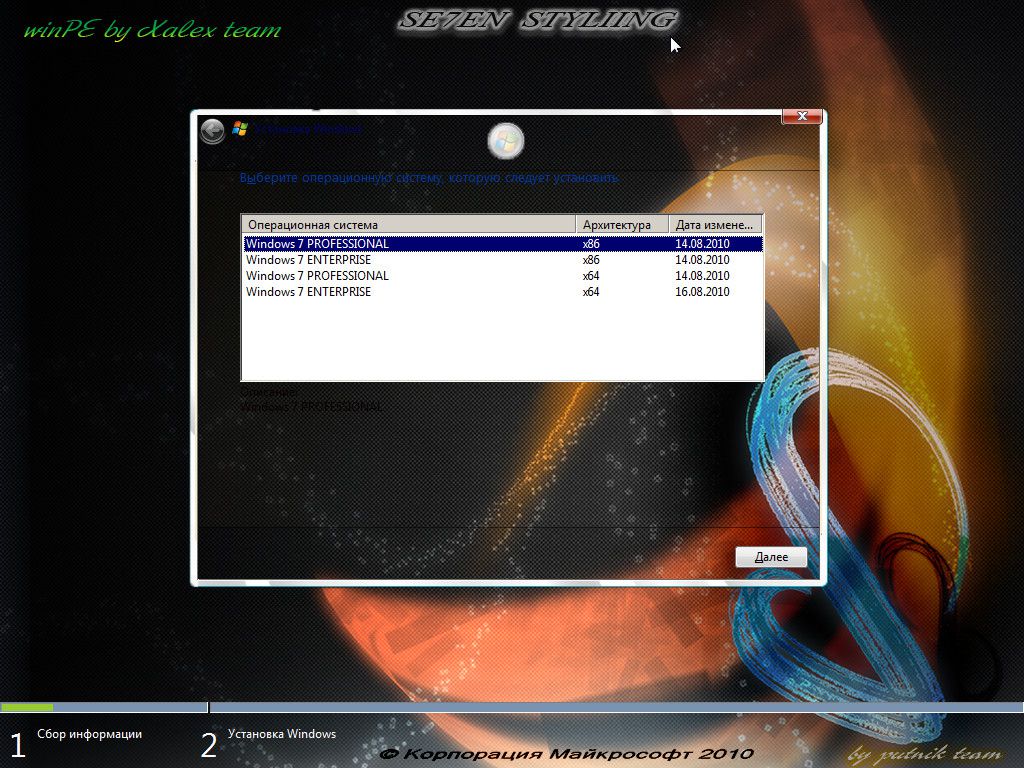Screen dimensions: 1024x768
Task: Pick the Windows 7 PROFESSIONAL x64 entry
Action: (x=503, y=276)
